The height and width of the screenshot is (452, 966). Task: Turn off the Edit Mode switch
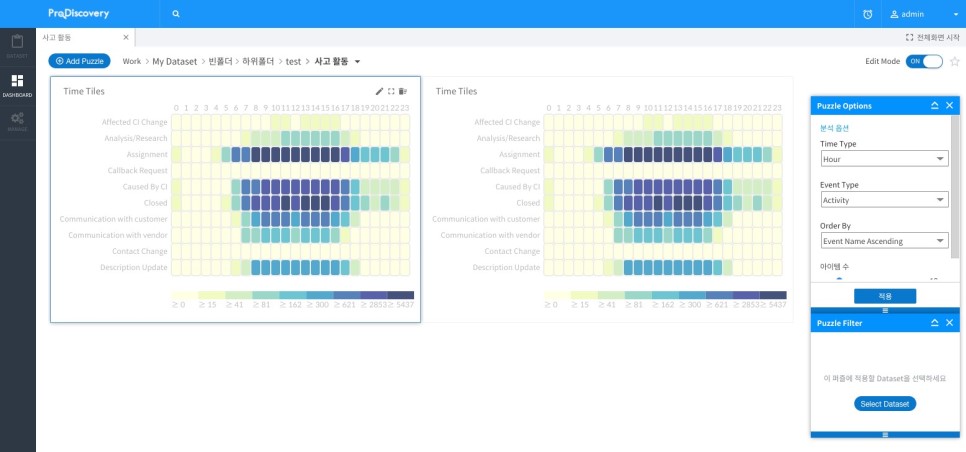coord(924,61)
